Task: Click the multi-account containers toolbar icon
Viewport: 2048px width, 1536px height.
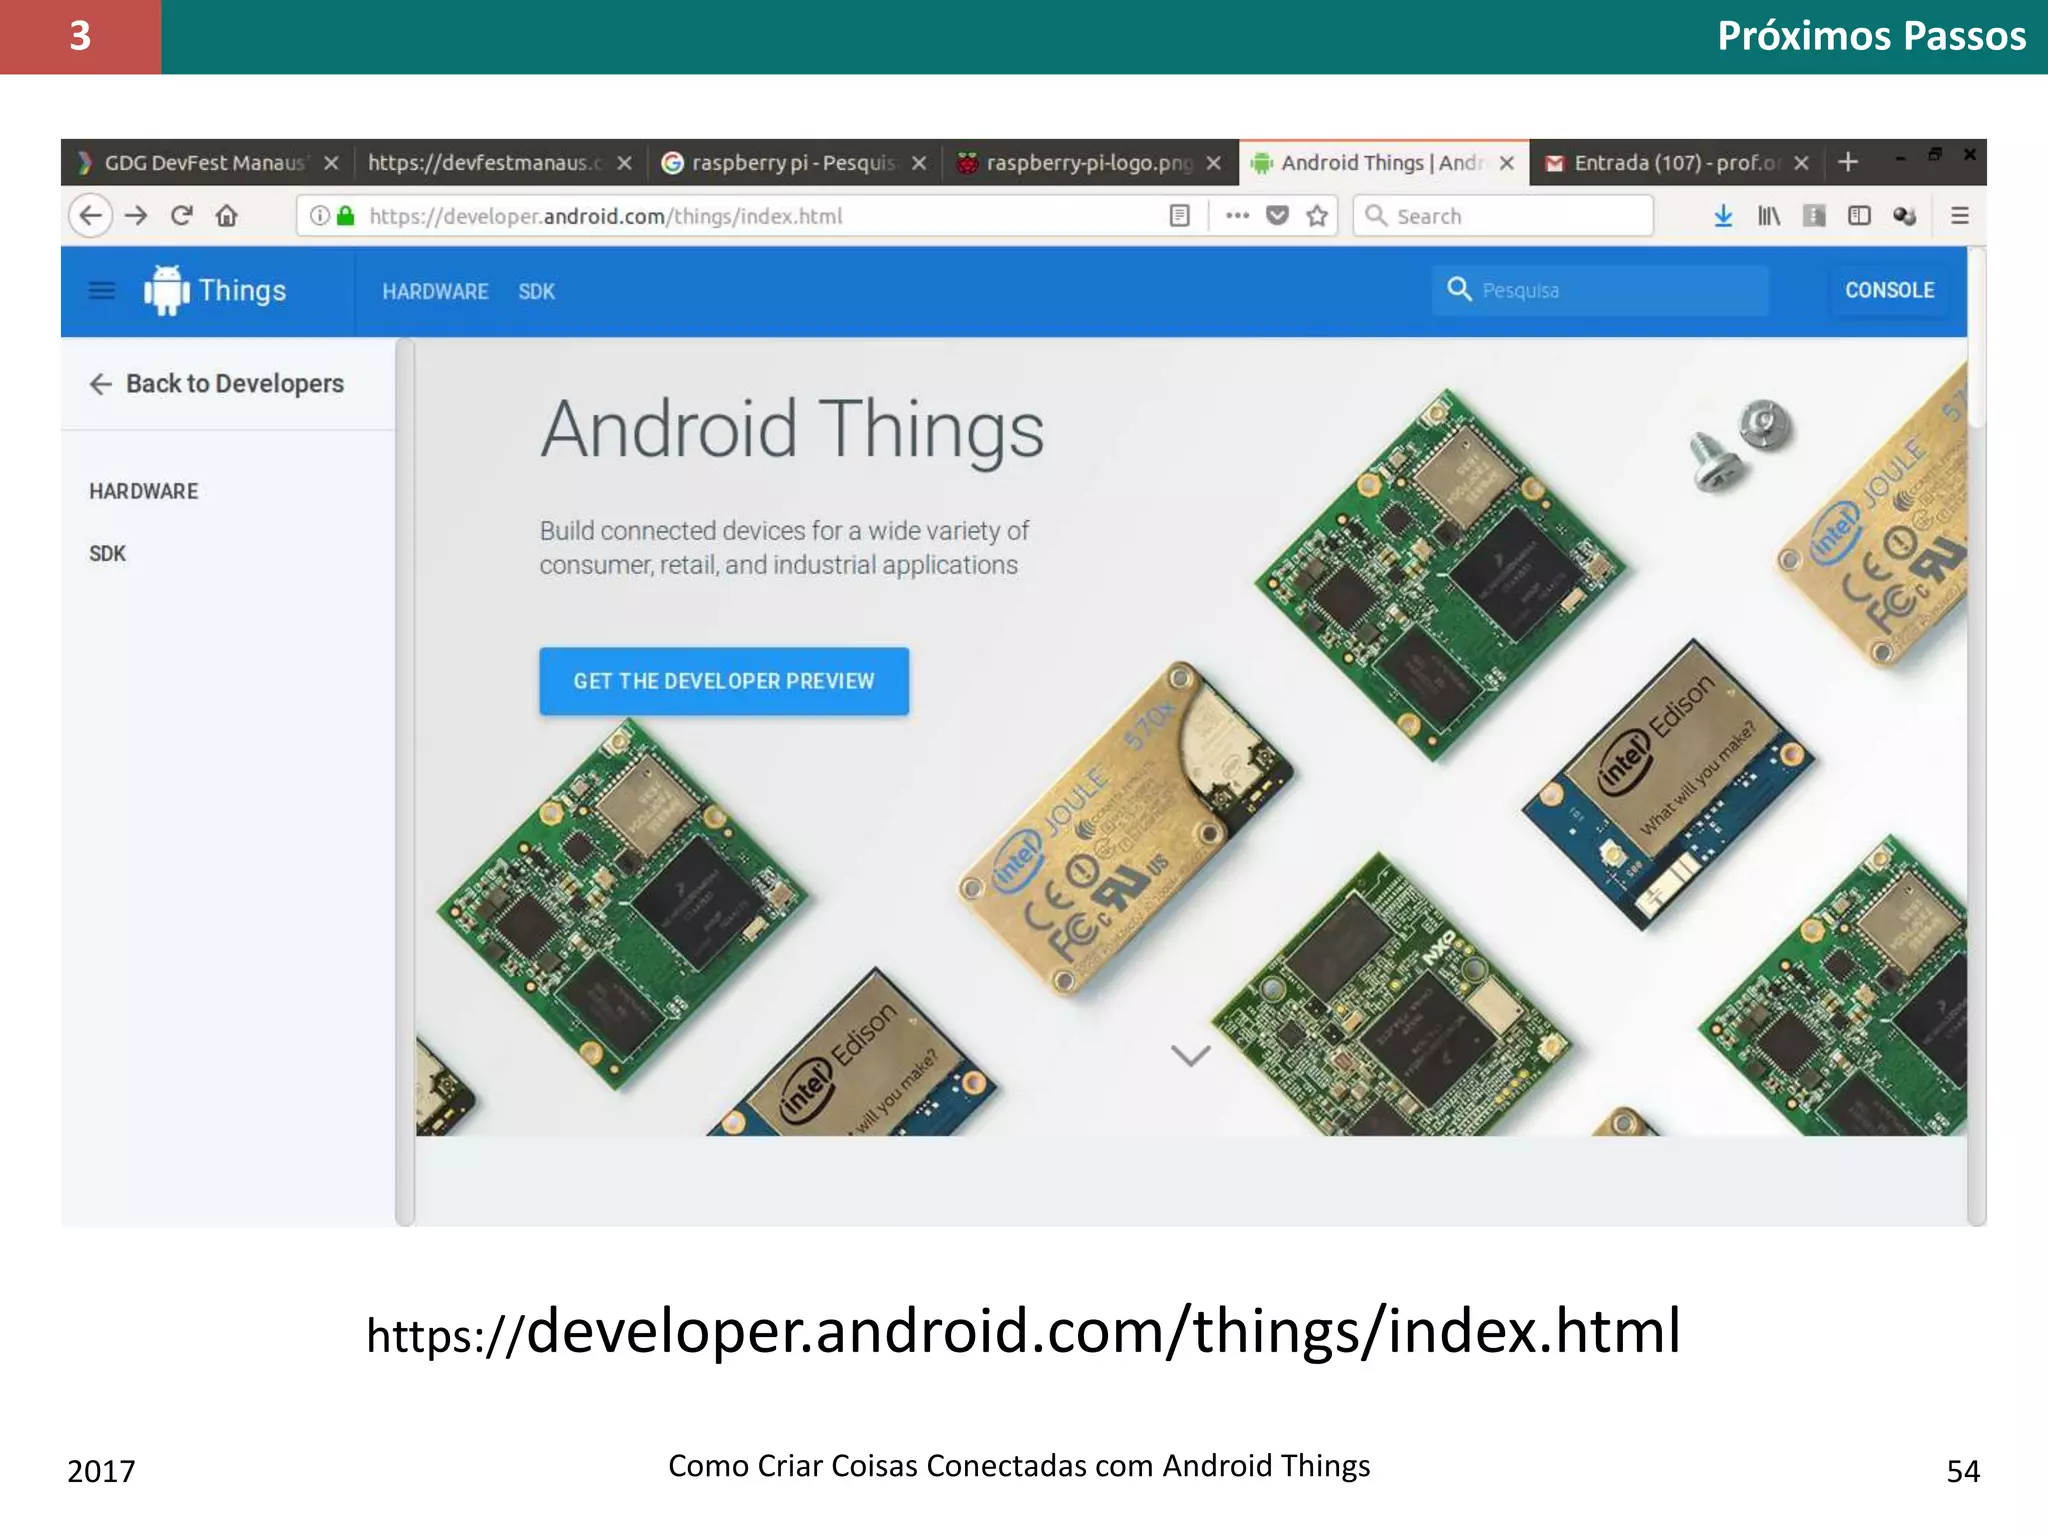Action: click(1905, 215)
